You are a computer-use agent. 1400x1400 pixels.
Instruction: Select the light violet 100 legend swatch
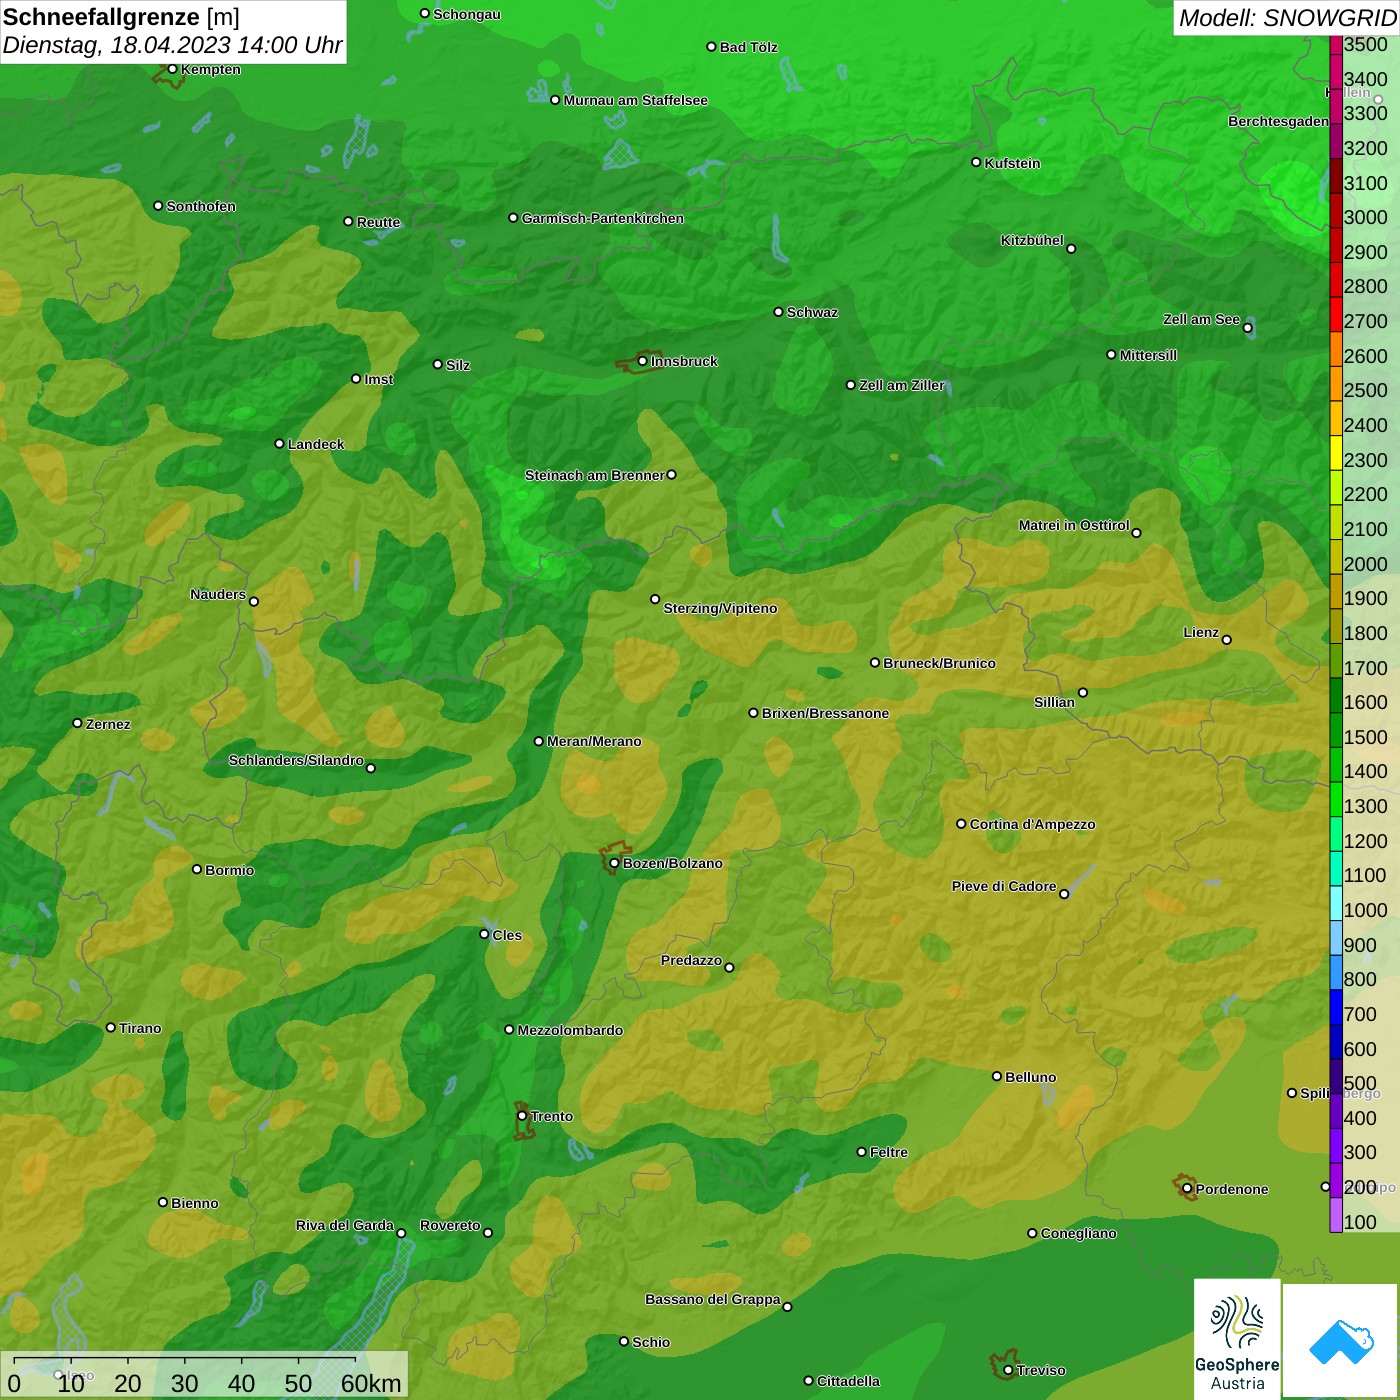pos(1336,1214)
